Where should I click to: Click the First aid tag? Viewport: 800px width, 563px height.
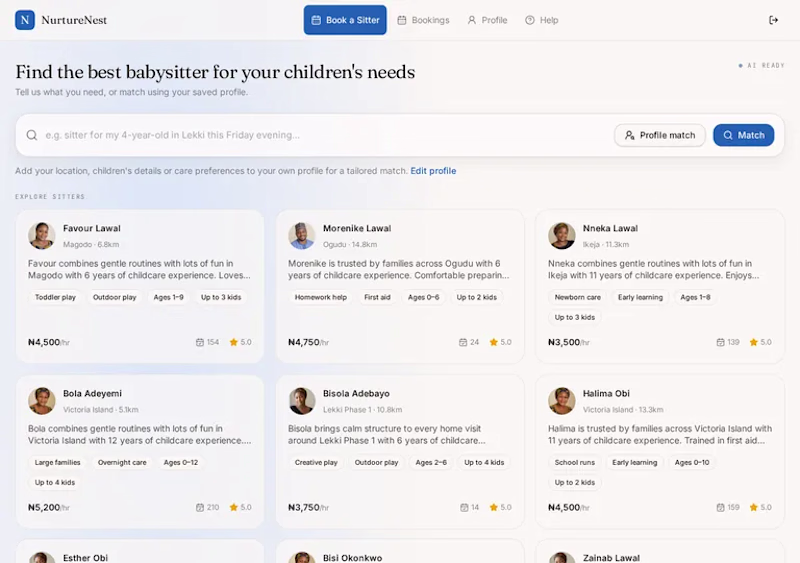(377, 297)
